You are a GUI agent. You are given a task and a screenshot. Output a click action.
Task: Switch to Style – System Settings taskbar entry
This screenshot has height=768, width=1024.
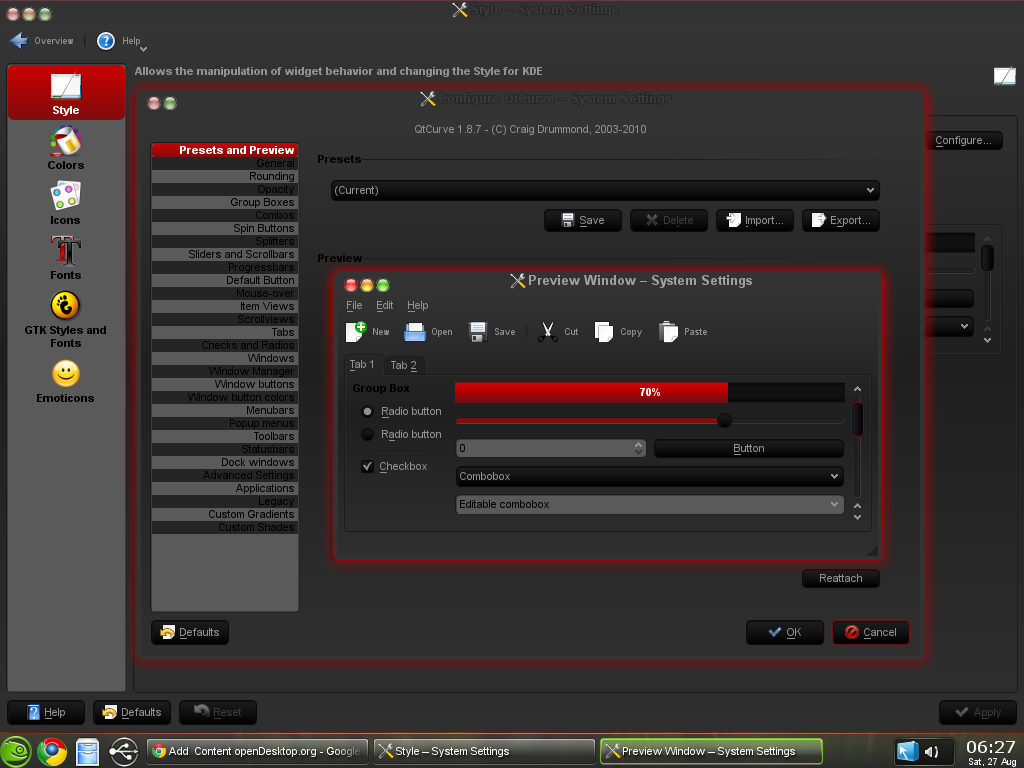(x=484, y=751)
